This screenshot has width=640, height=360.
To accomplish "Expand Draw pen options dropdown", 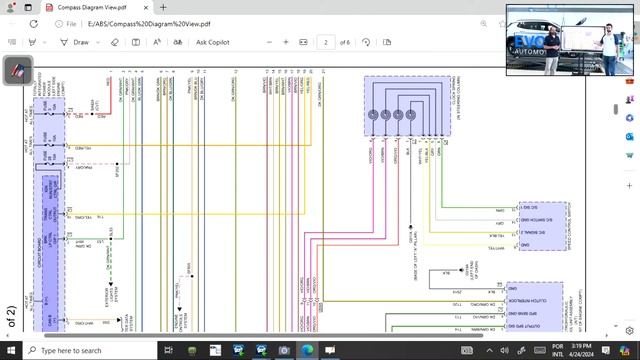I will tap(98, 42).
